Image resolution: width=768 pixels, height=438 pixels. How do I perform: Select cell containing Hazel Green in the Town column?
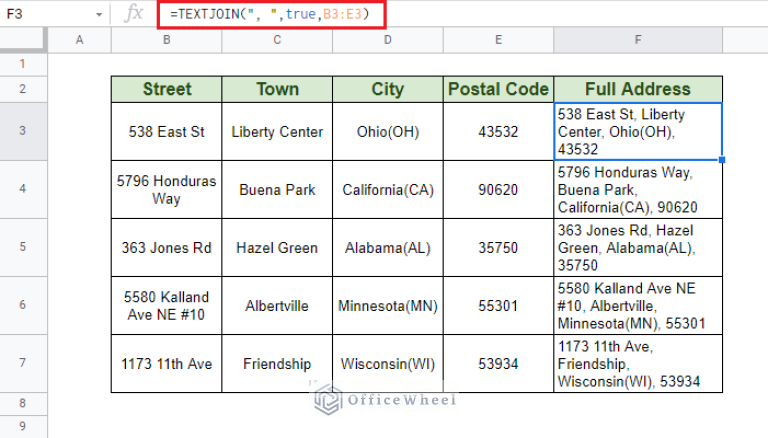click(x=277, y=247)
